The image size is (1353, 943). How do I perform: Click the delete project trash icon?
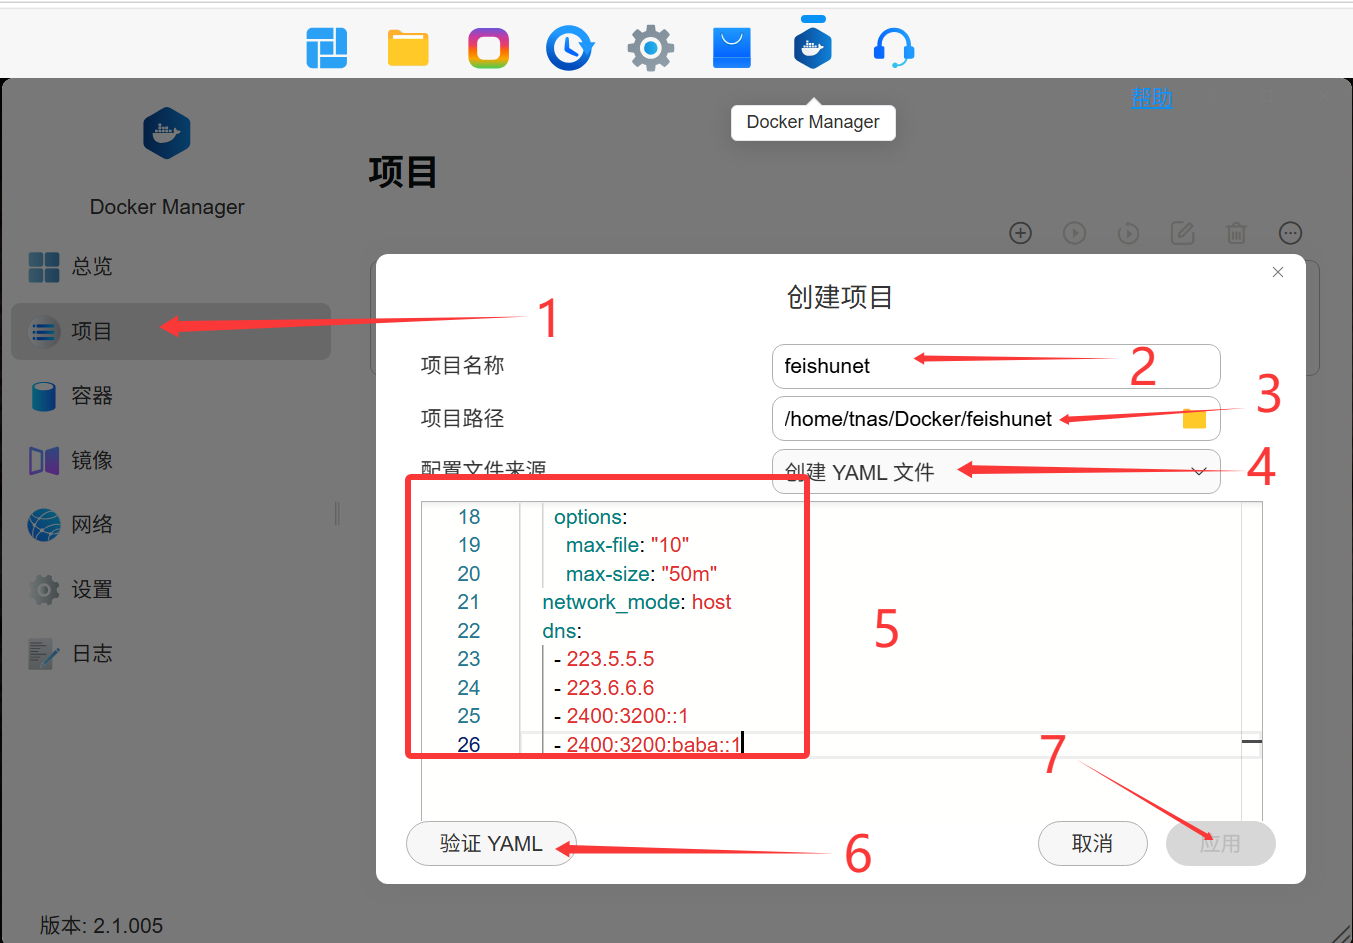pyautogui.click(x=1237, y=233)
